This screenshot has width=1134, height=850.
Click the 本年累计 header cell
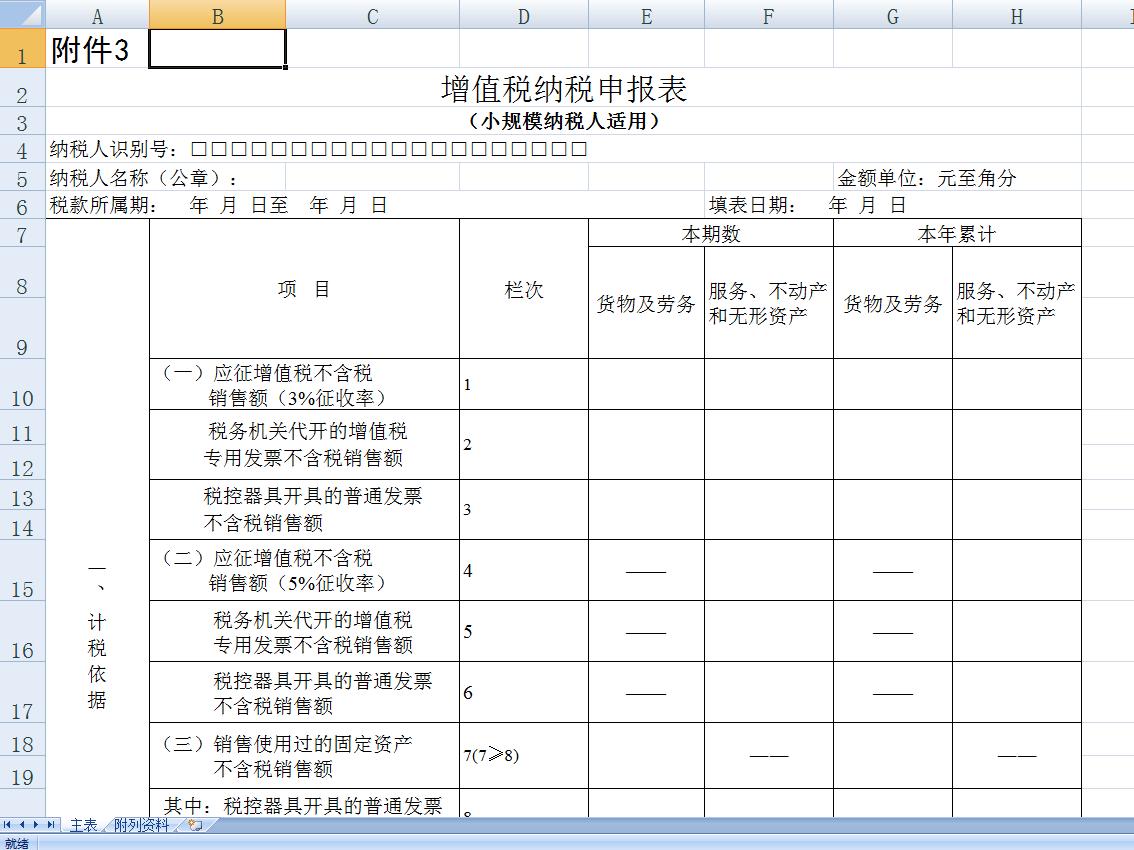(x=958, y=233)
